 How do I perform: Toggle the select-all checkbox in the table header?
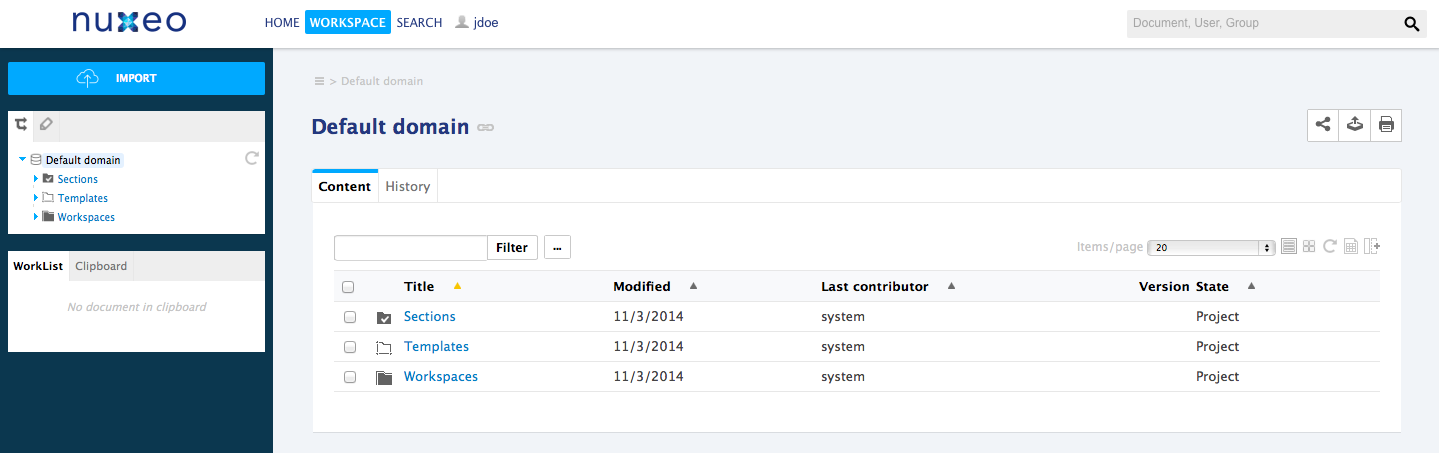pyautogui.click(x=348, y=287)
